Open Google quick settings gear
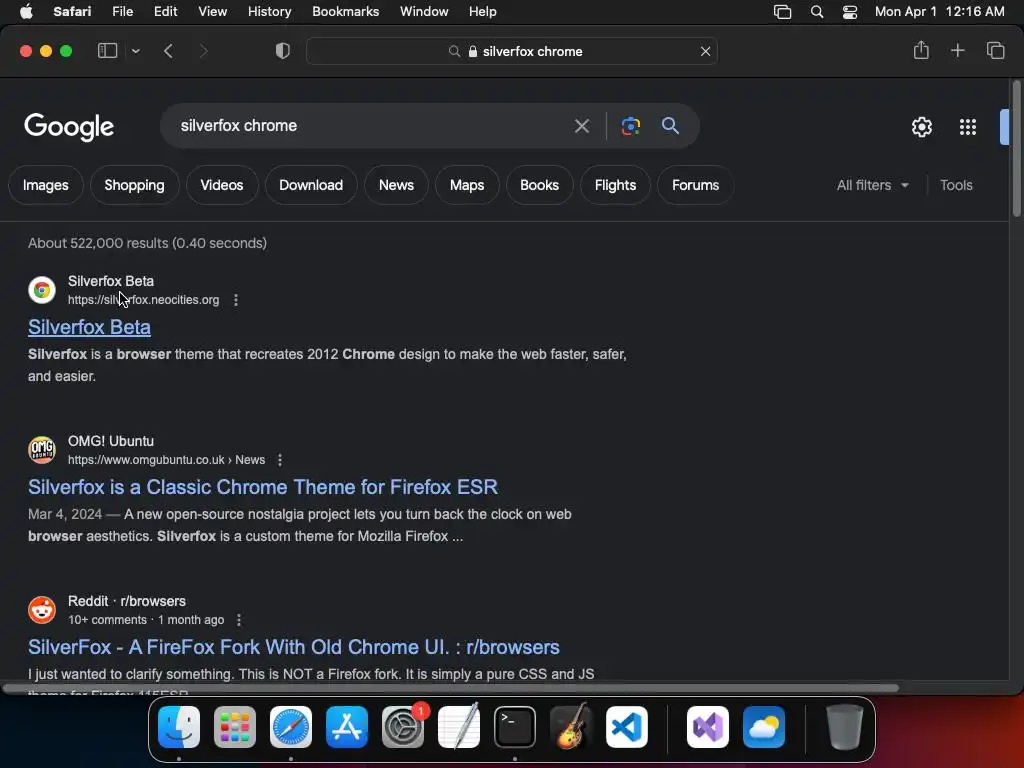The width and height of the screenshot is (1024, 768). tap(921, 127)
